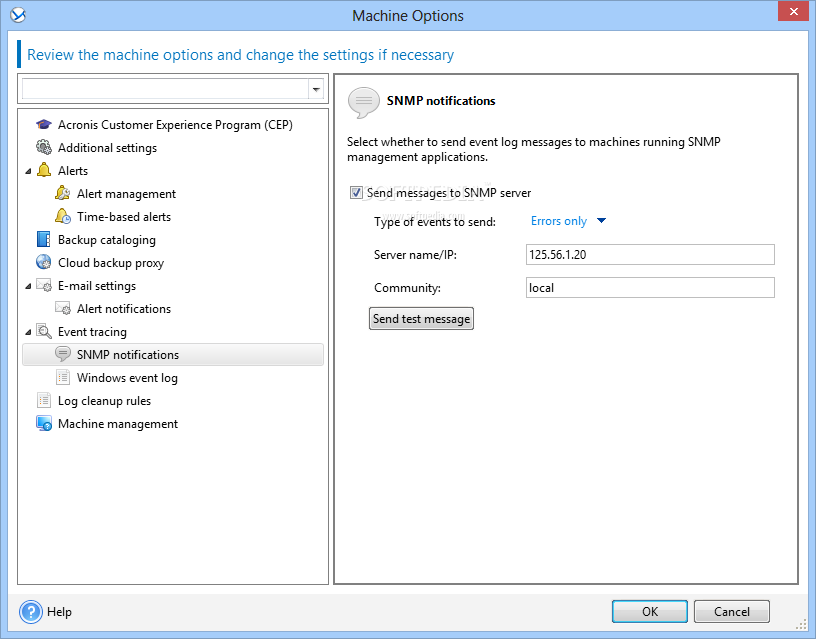
Task: Click the blue Help question mark icon
Action: click(x=31, y=612)
